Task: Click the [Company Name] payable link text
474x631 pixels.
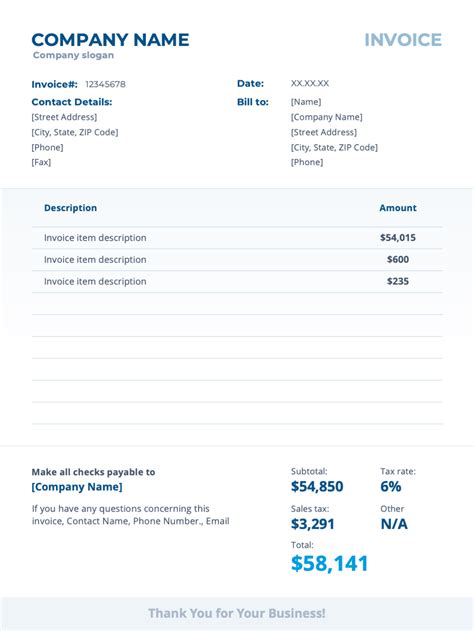Action: (77, 487)
